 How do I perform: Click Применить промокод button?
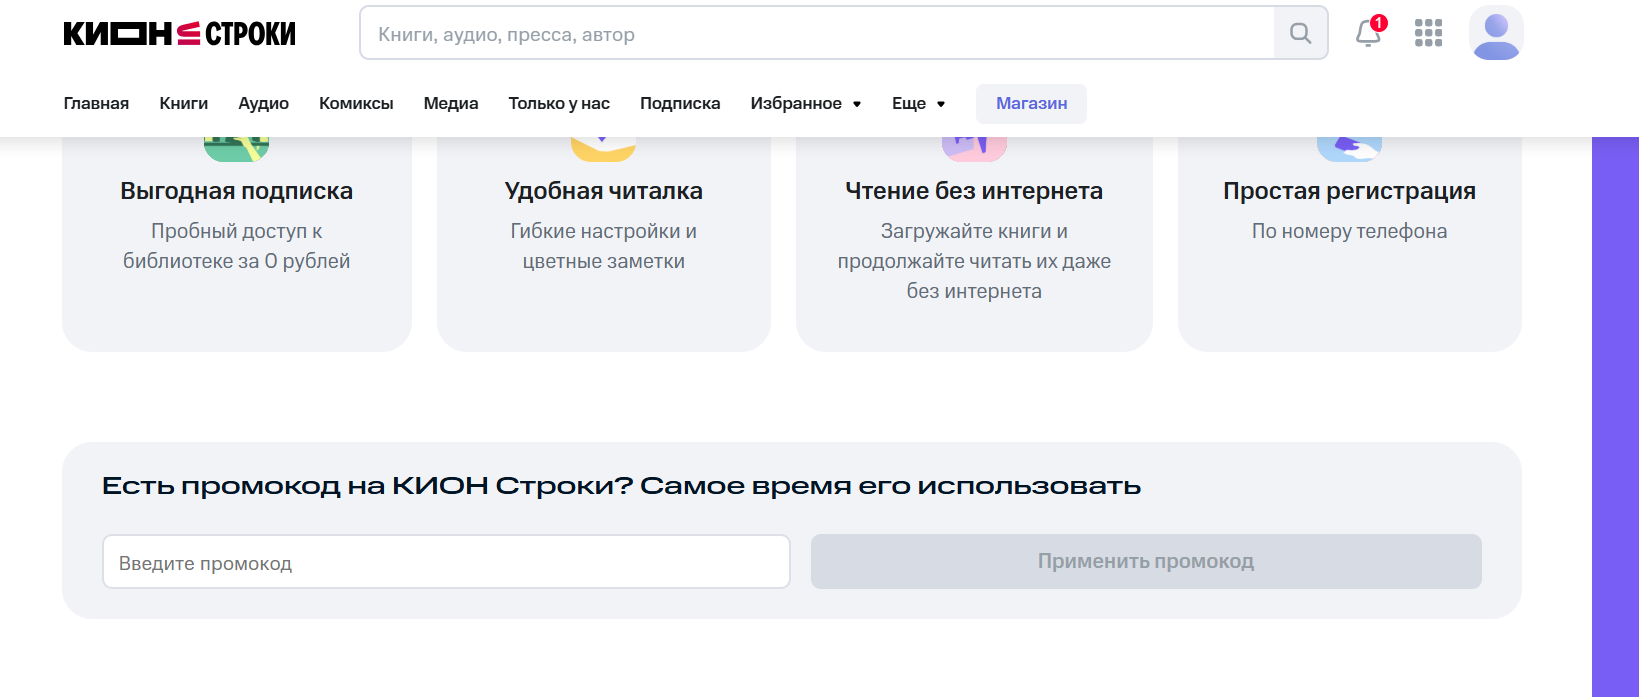[x=1146, y=561]
